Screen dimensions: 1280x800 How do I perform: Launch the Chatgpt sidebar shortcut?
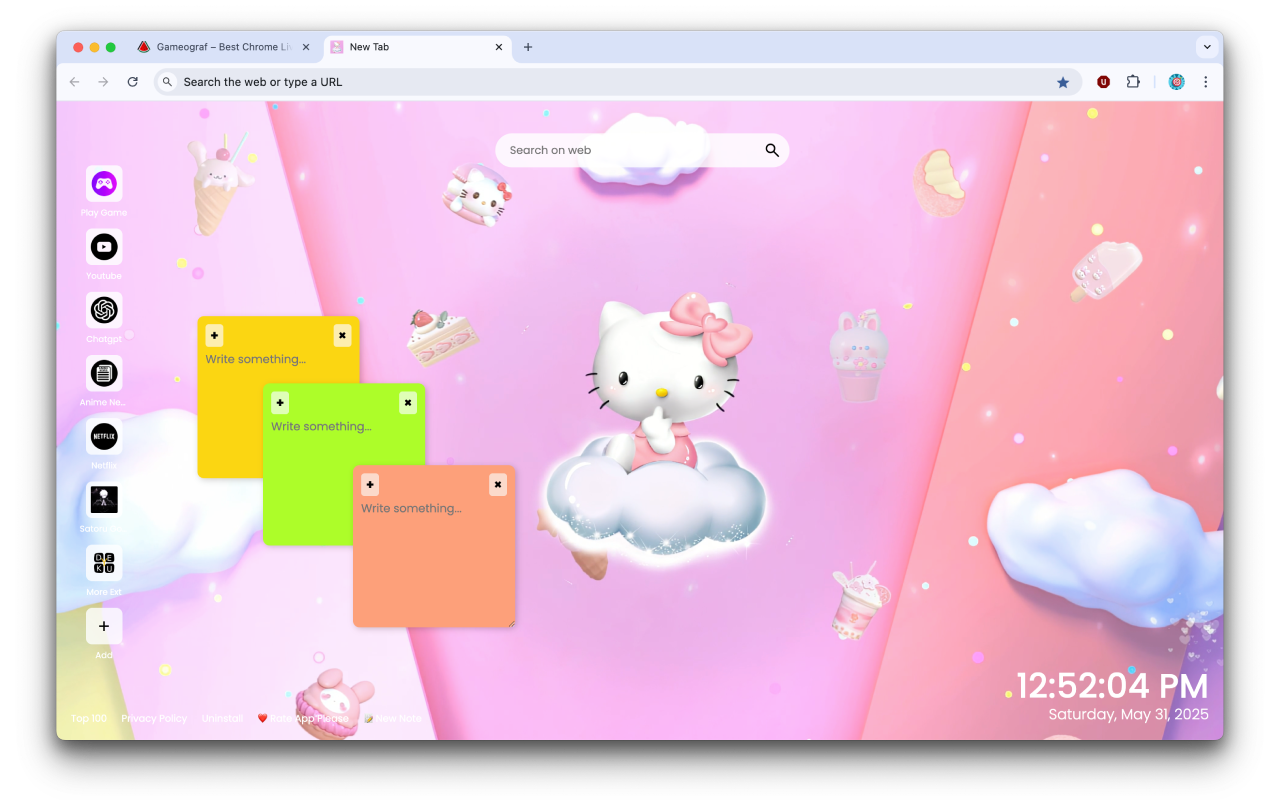[104, 310]
